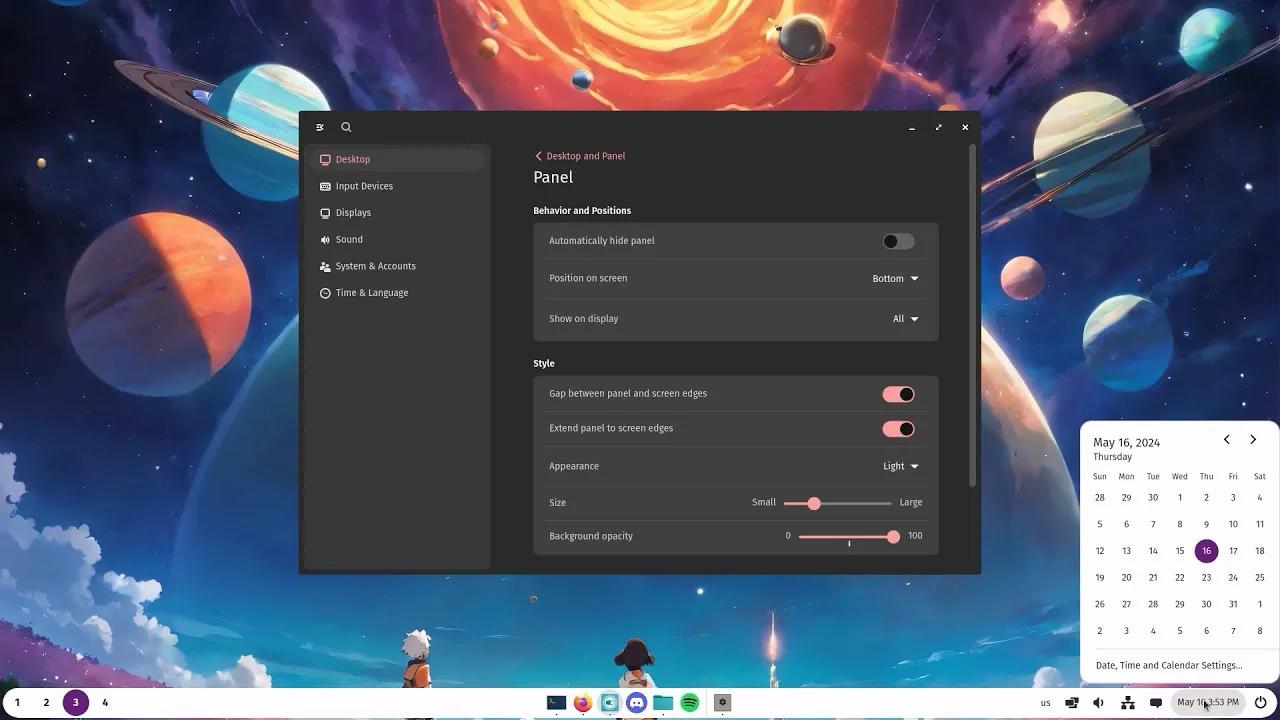Expand the Show on display dropdown
Viewport: 1280px width, 720px height.
(x=903, y=318)
